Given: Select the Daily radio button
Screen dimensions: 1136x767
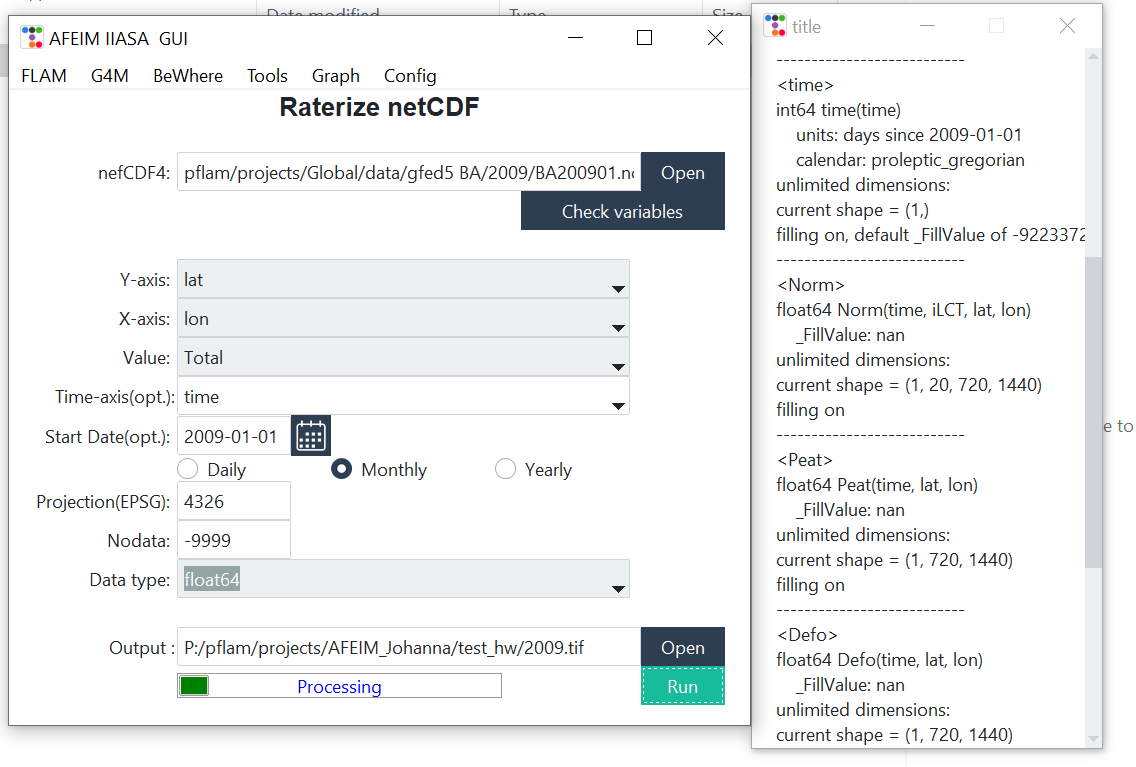Looking at the screenshot, I should tap(188, 469).
